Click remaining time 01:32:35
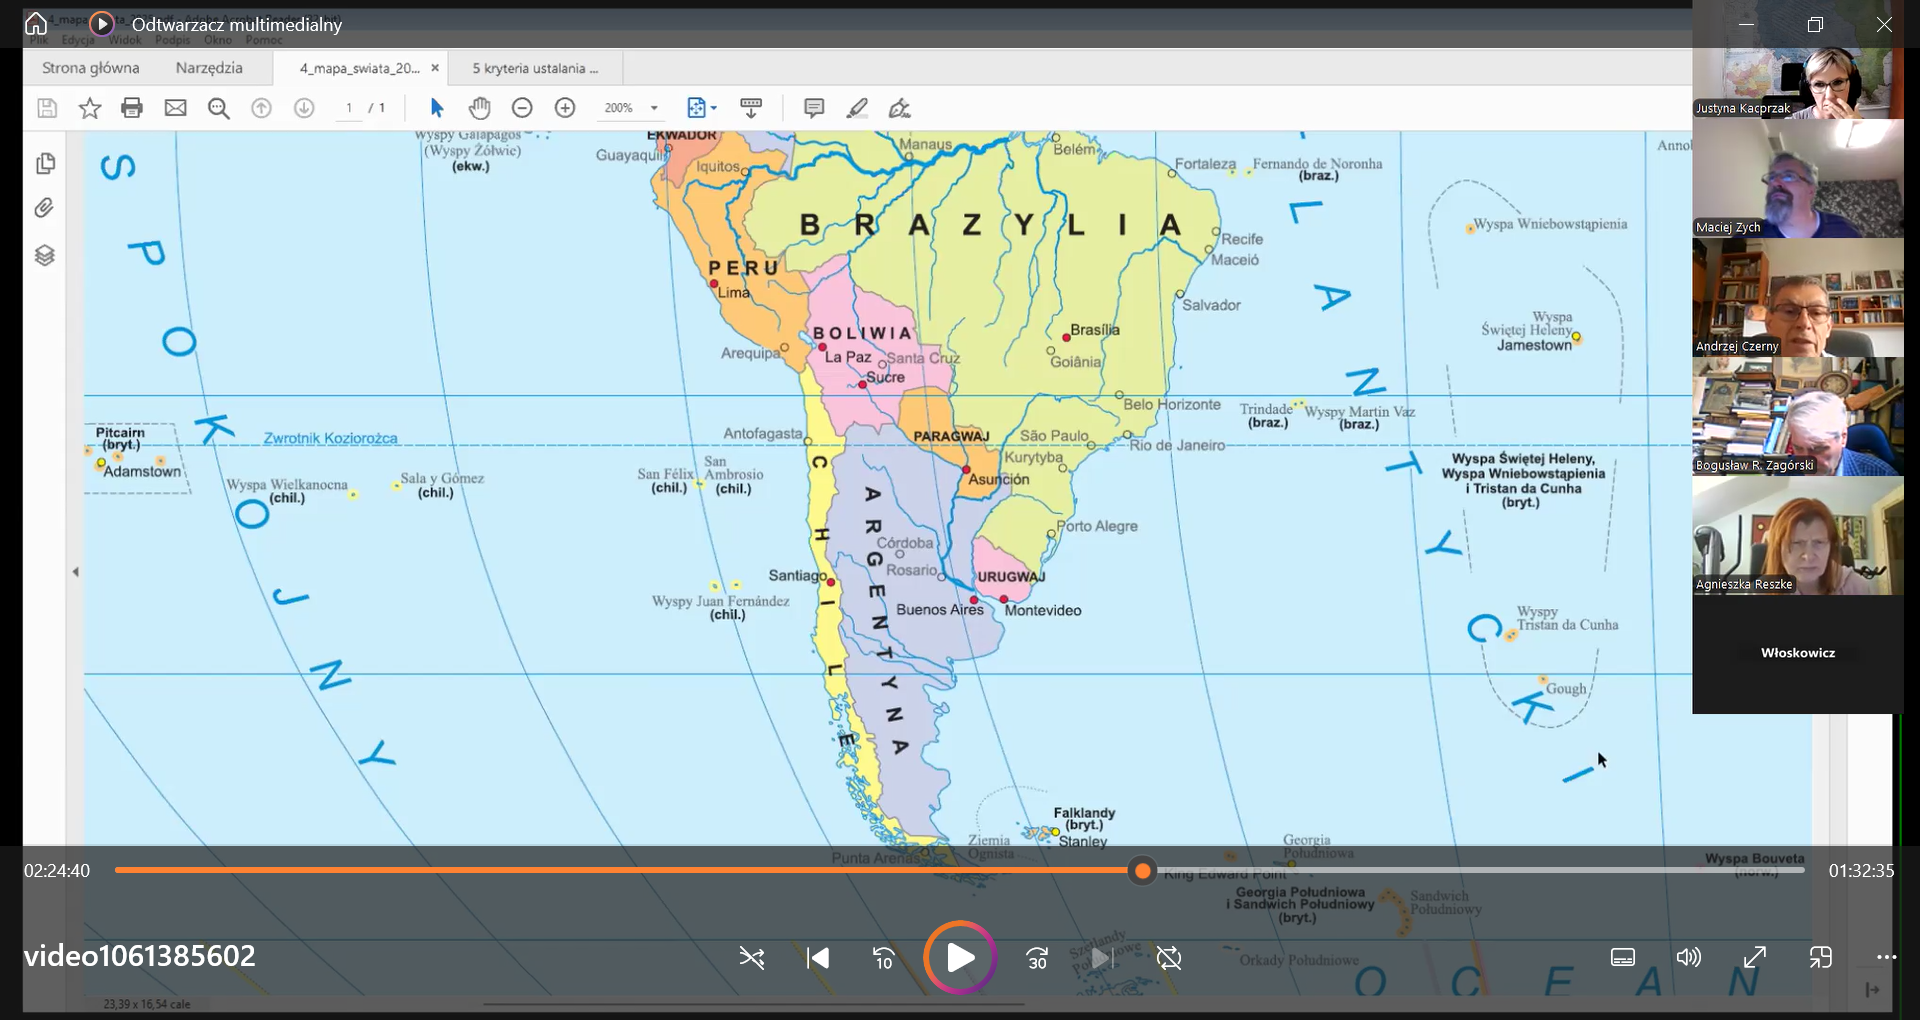 click(x=1861, y=871)
